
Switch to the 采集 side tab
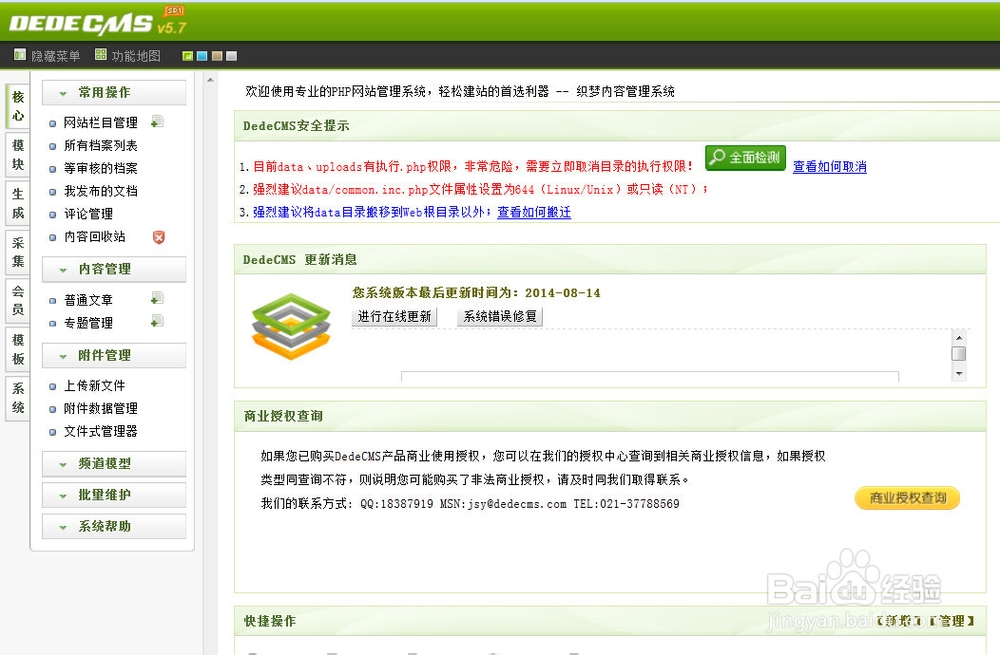coord(18,253)
